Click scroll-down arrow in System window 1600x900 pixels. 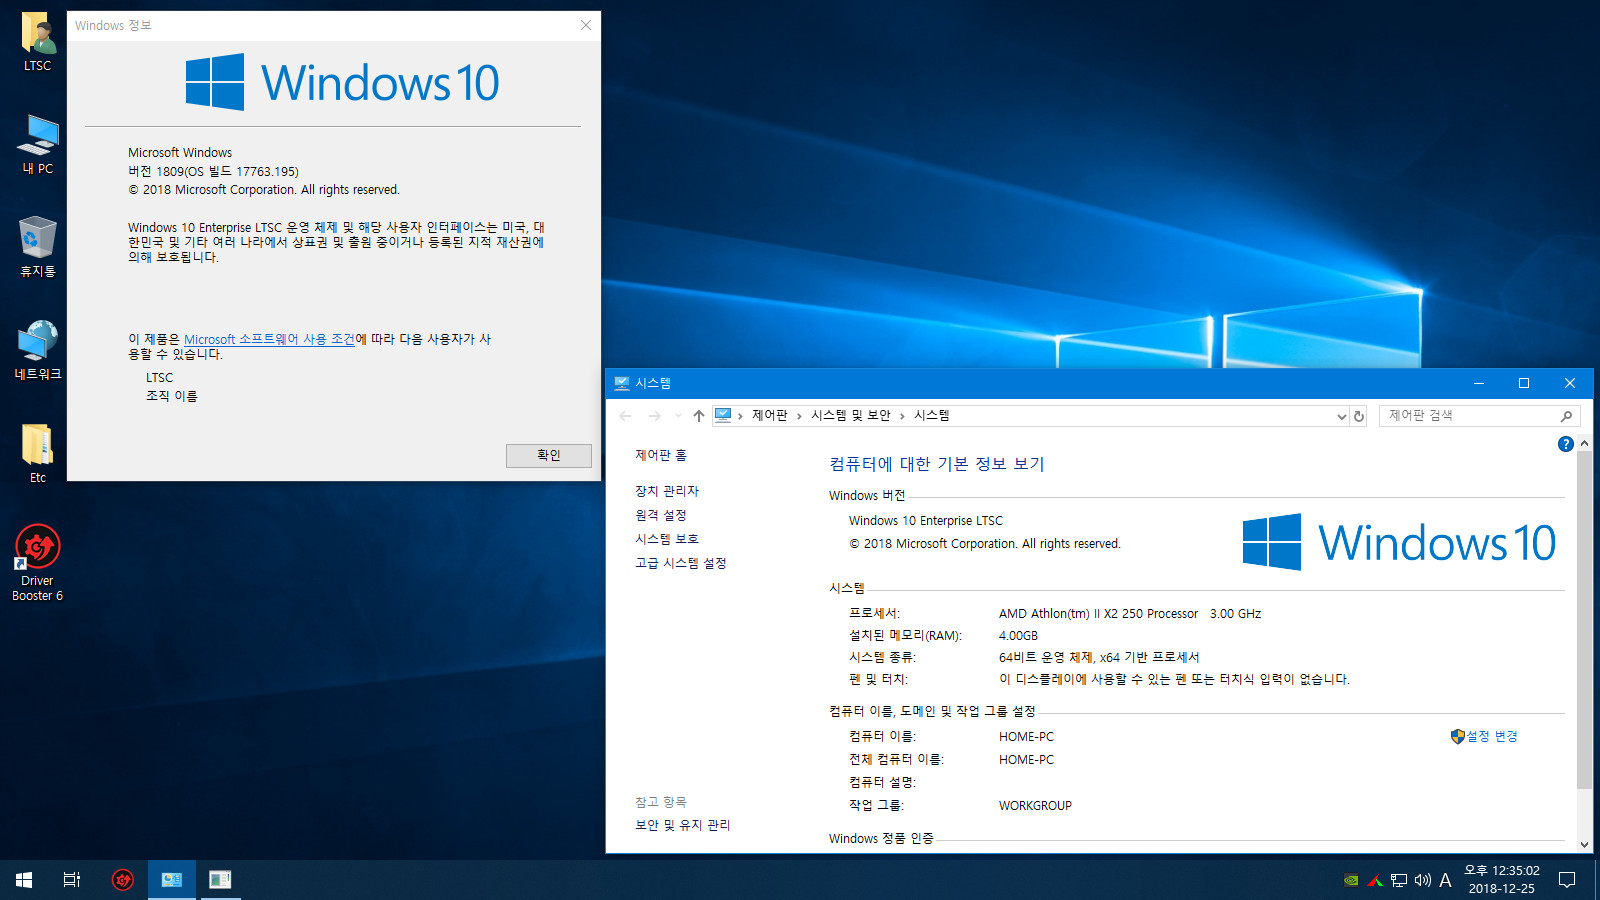[1584, 844]
